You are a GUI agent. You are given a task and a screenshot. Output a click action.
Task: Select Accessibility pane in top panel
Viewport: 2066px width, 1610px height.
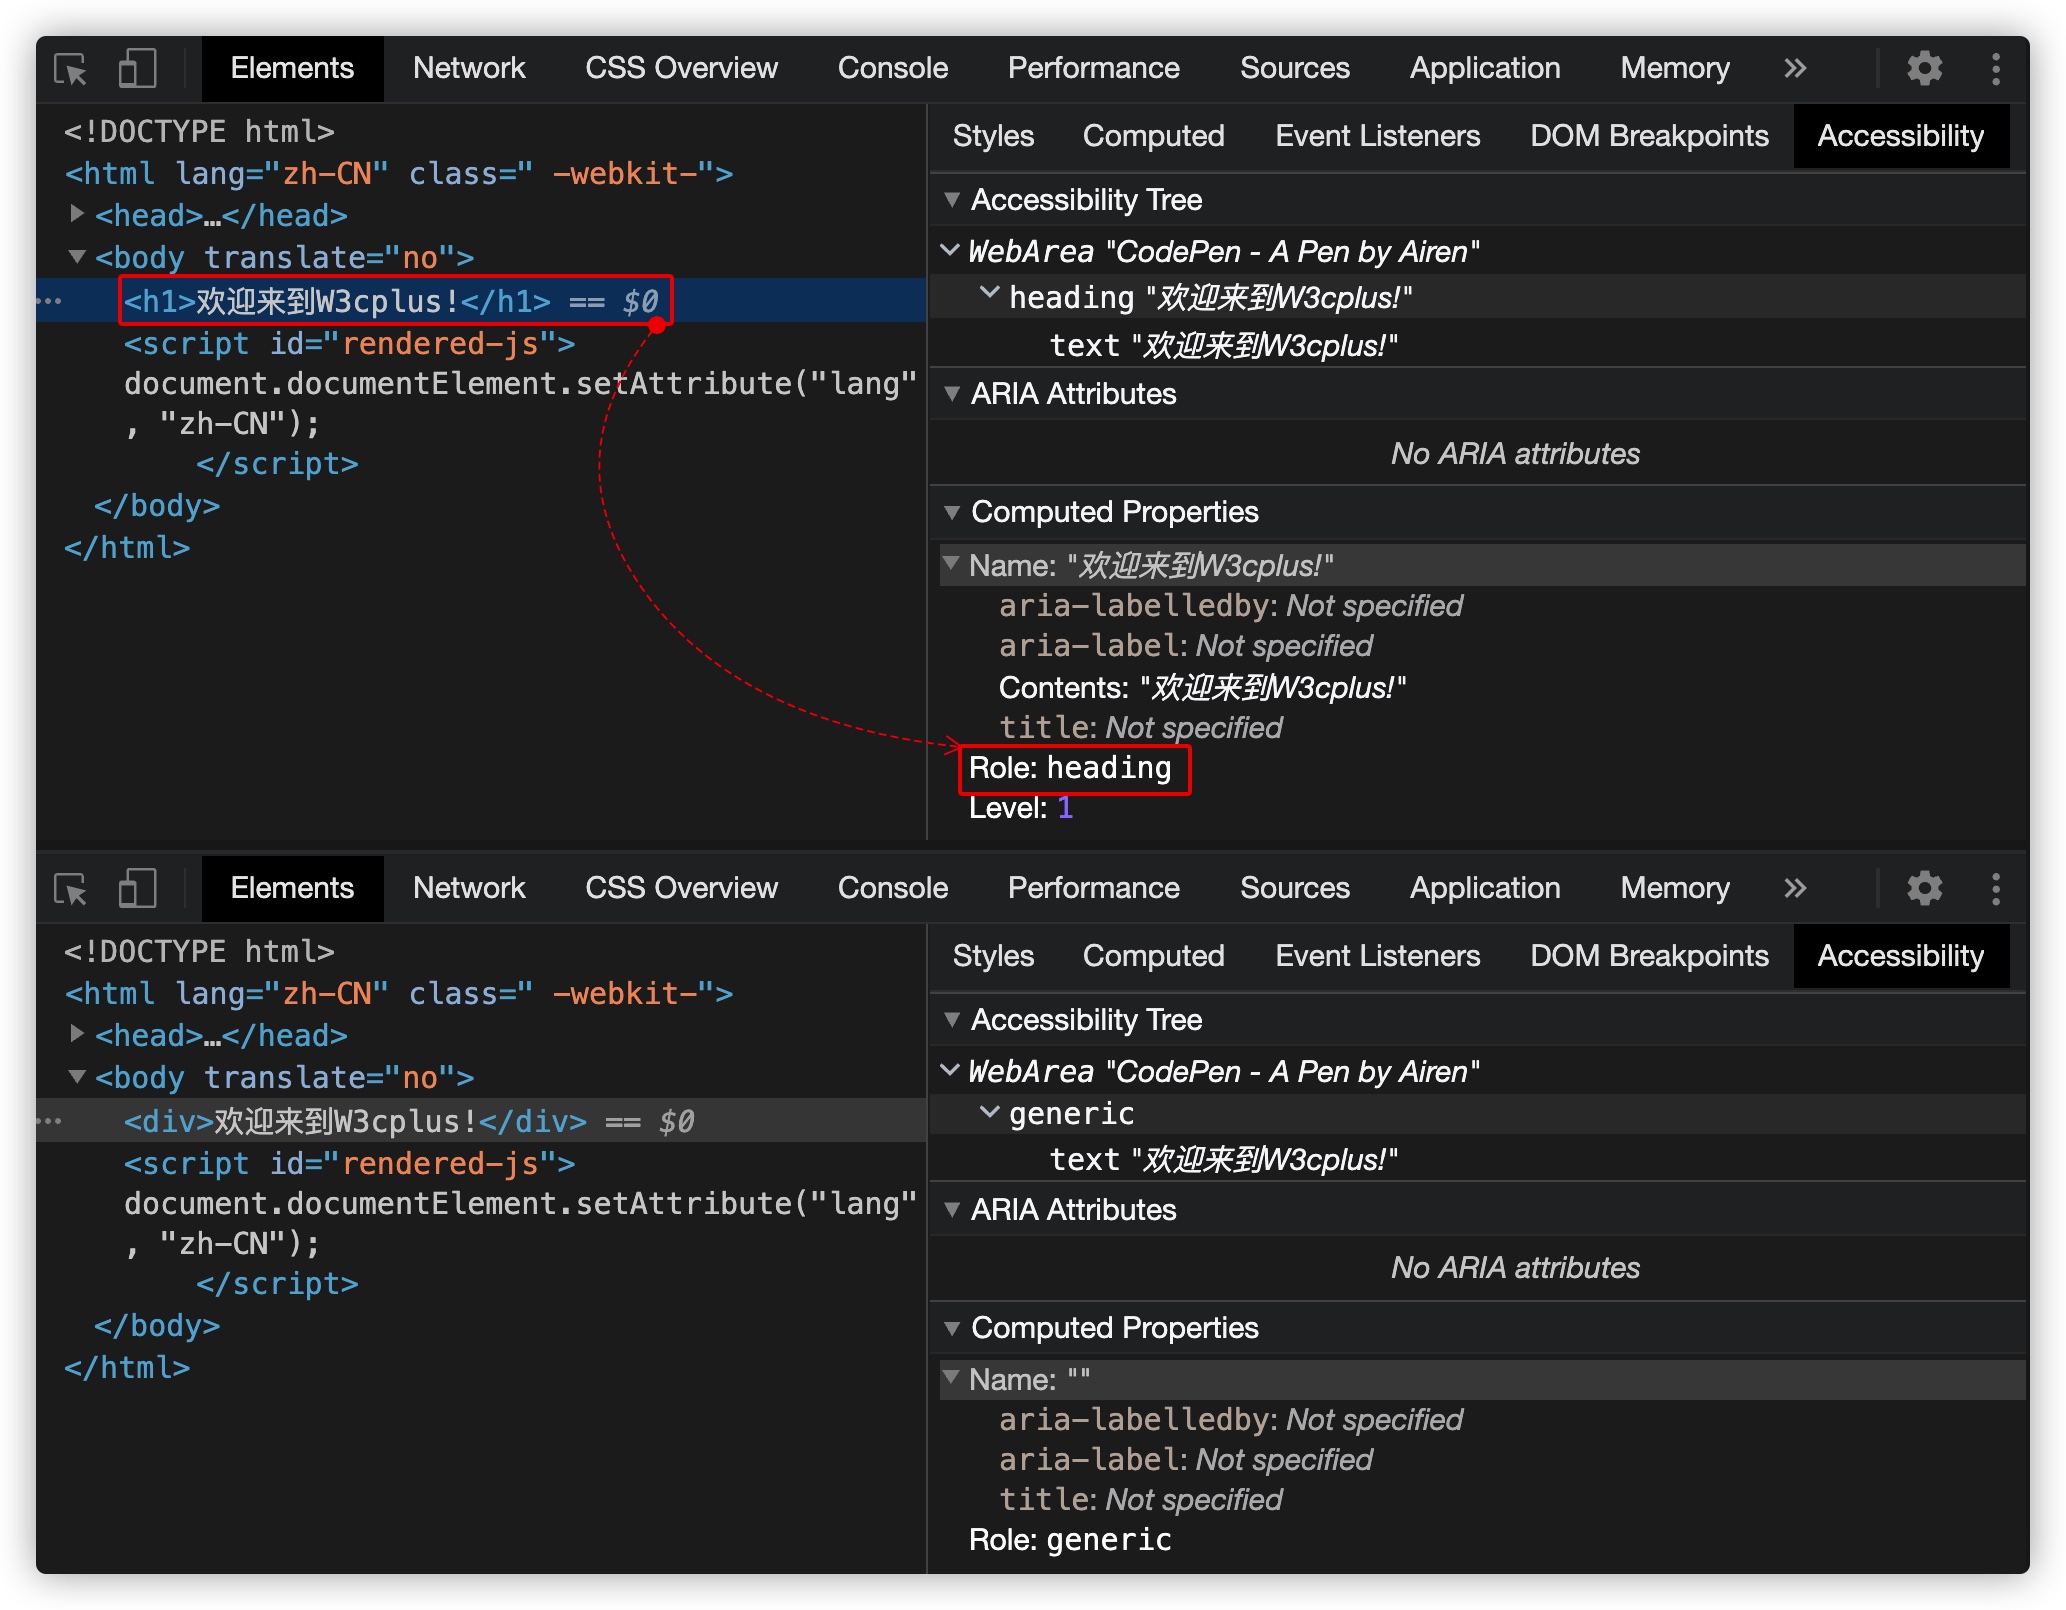(1900, 137)
